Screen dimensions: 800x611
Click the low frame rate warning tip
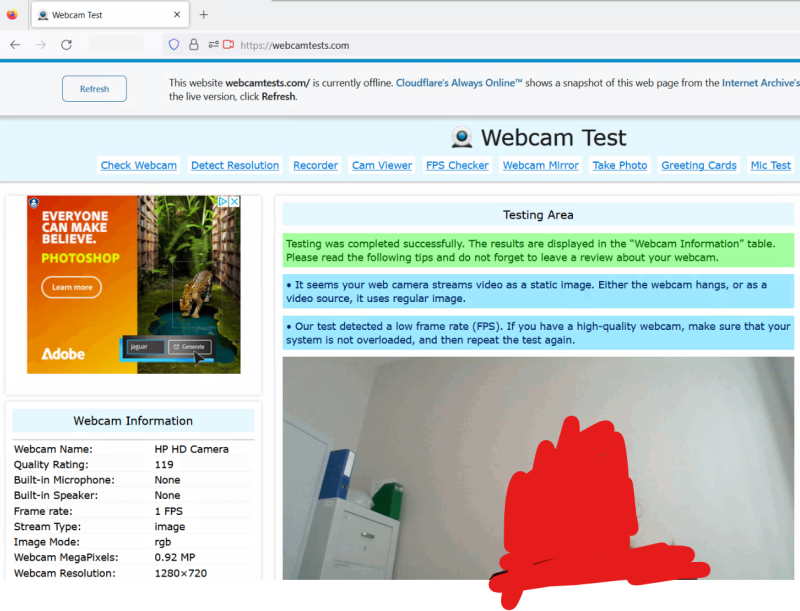pyautogui.click(x=538, y=333)
